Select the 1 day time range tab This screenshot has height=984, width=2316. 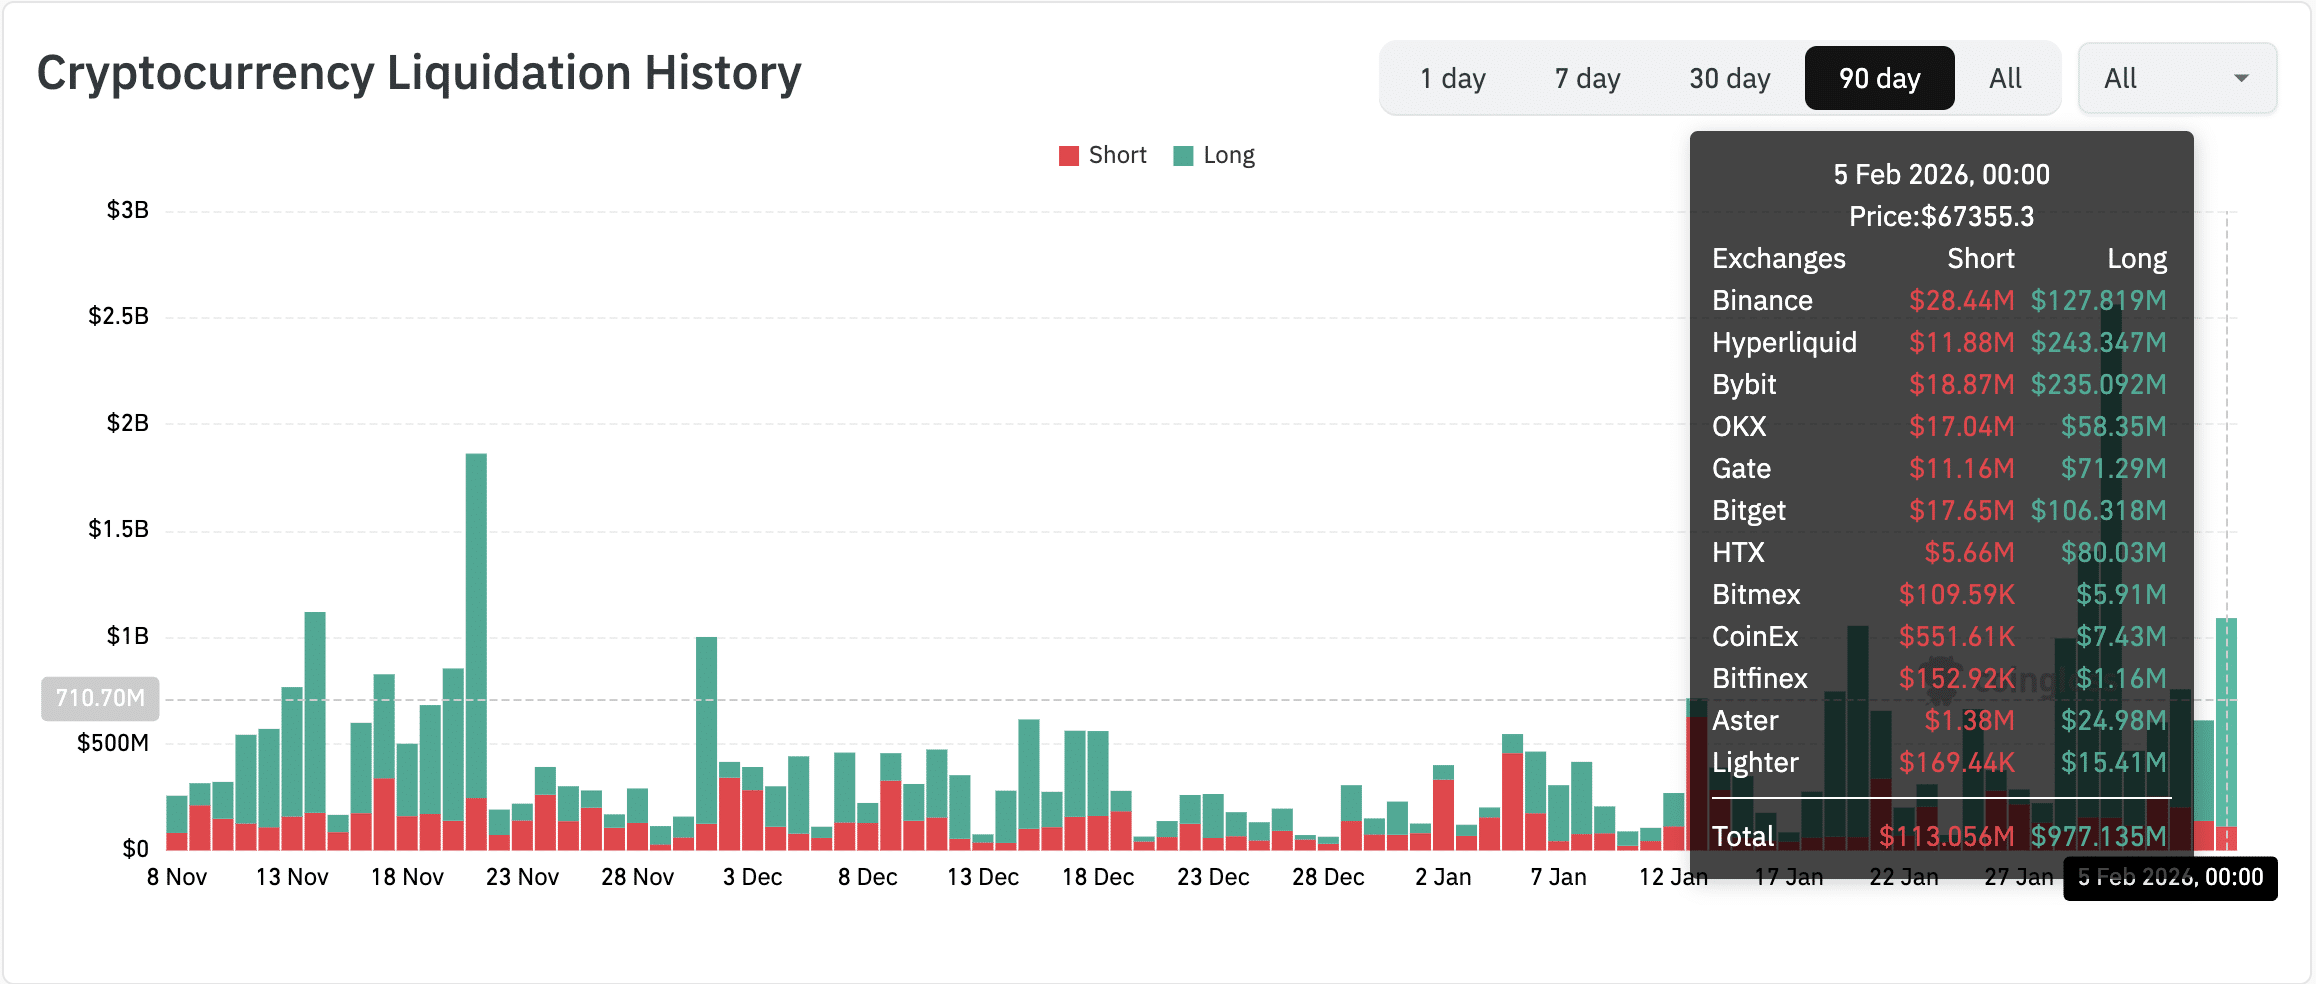(1452, 78)
